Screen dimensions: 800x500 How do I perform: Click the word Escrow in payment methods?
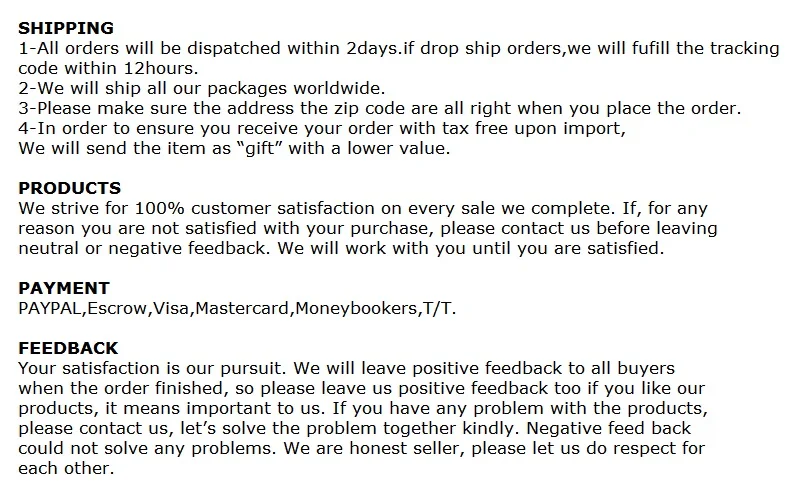117,309
